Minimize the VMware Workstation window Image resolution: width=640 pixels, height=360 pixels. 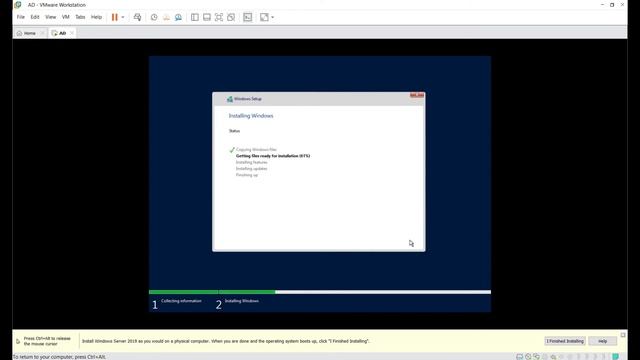[x=602, y=5]
